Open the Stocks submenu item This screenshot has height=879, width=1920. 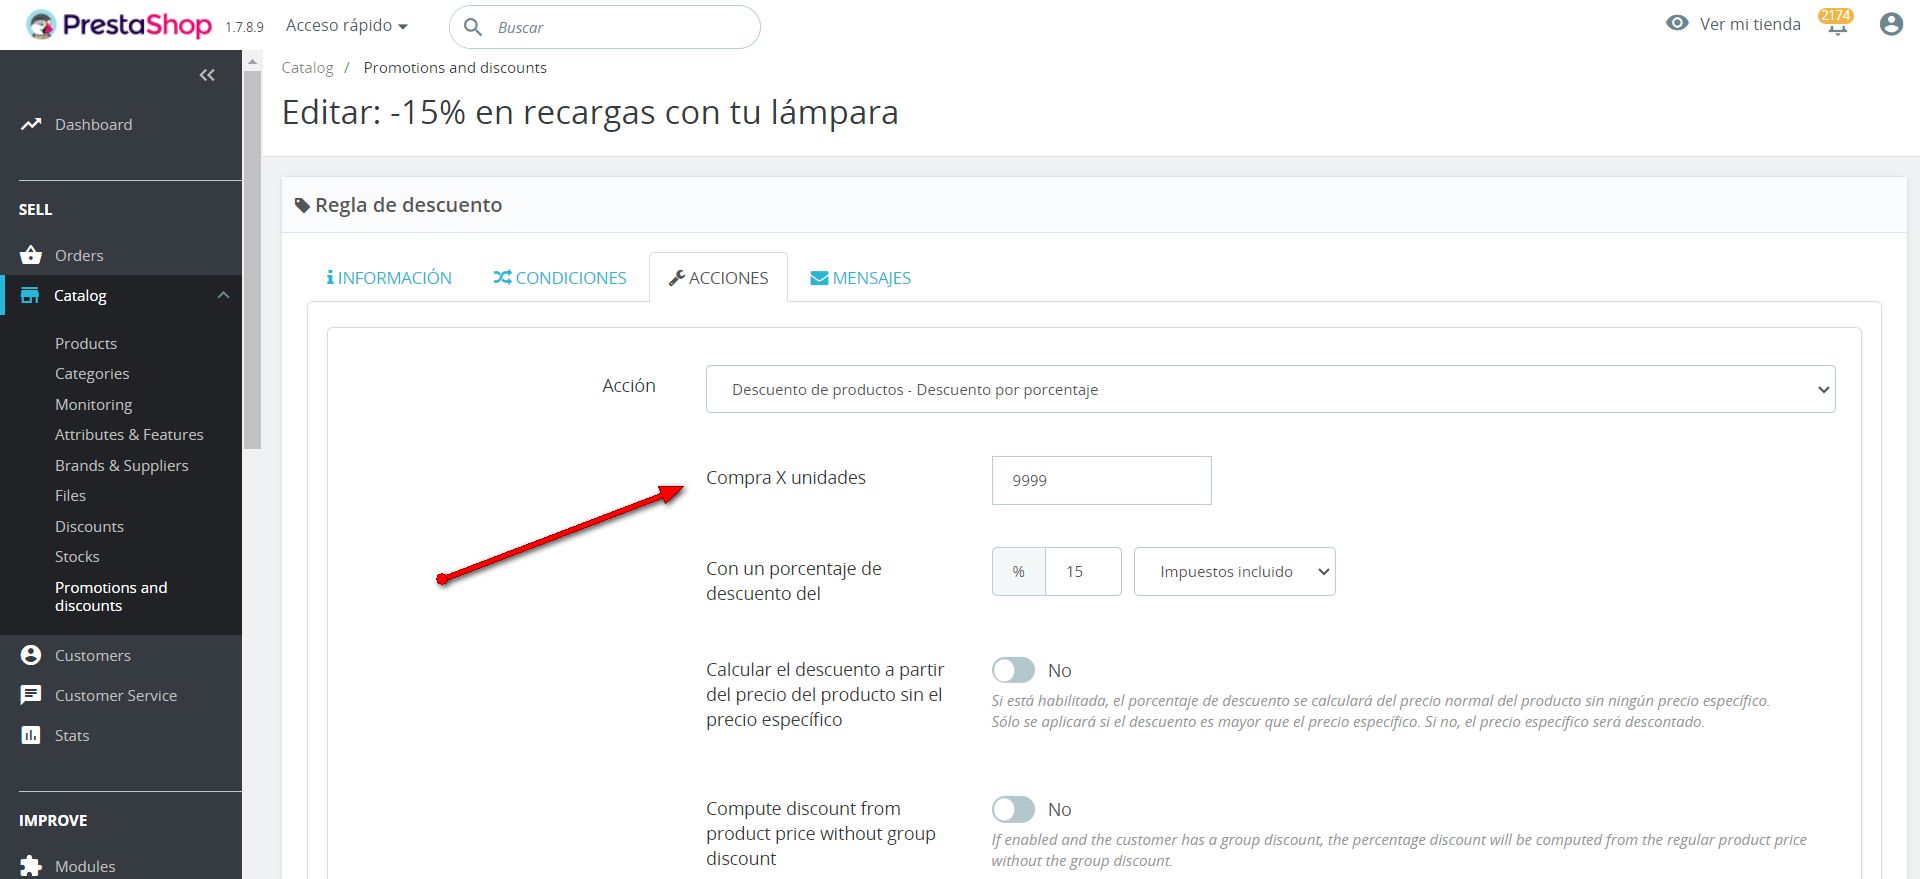point(77,556)
